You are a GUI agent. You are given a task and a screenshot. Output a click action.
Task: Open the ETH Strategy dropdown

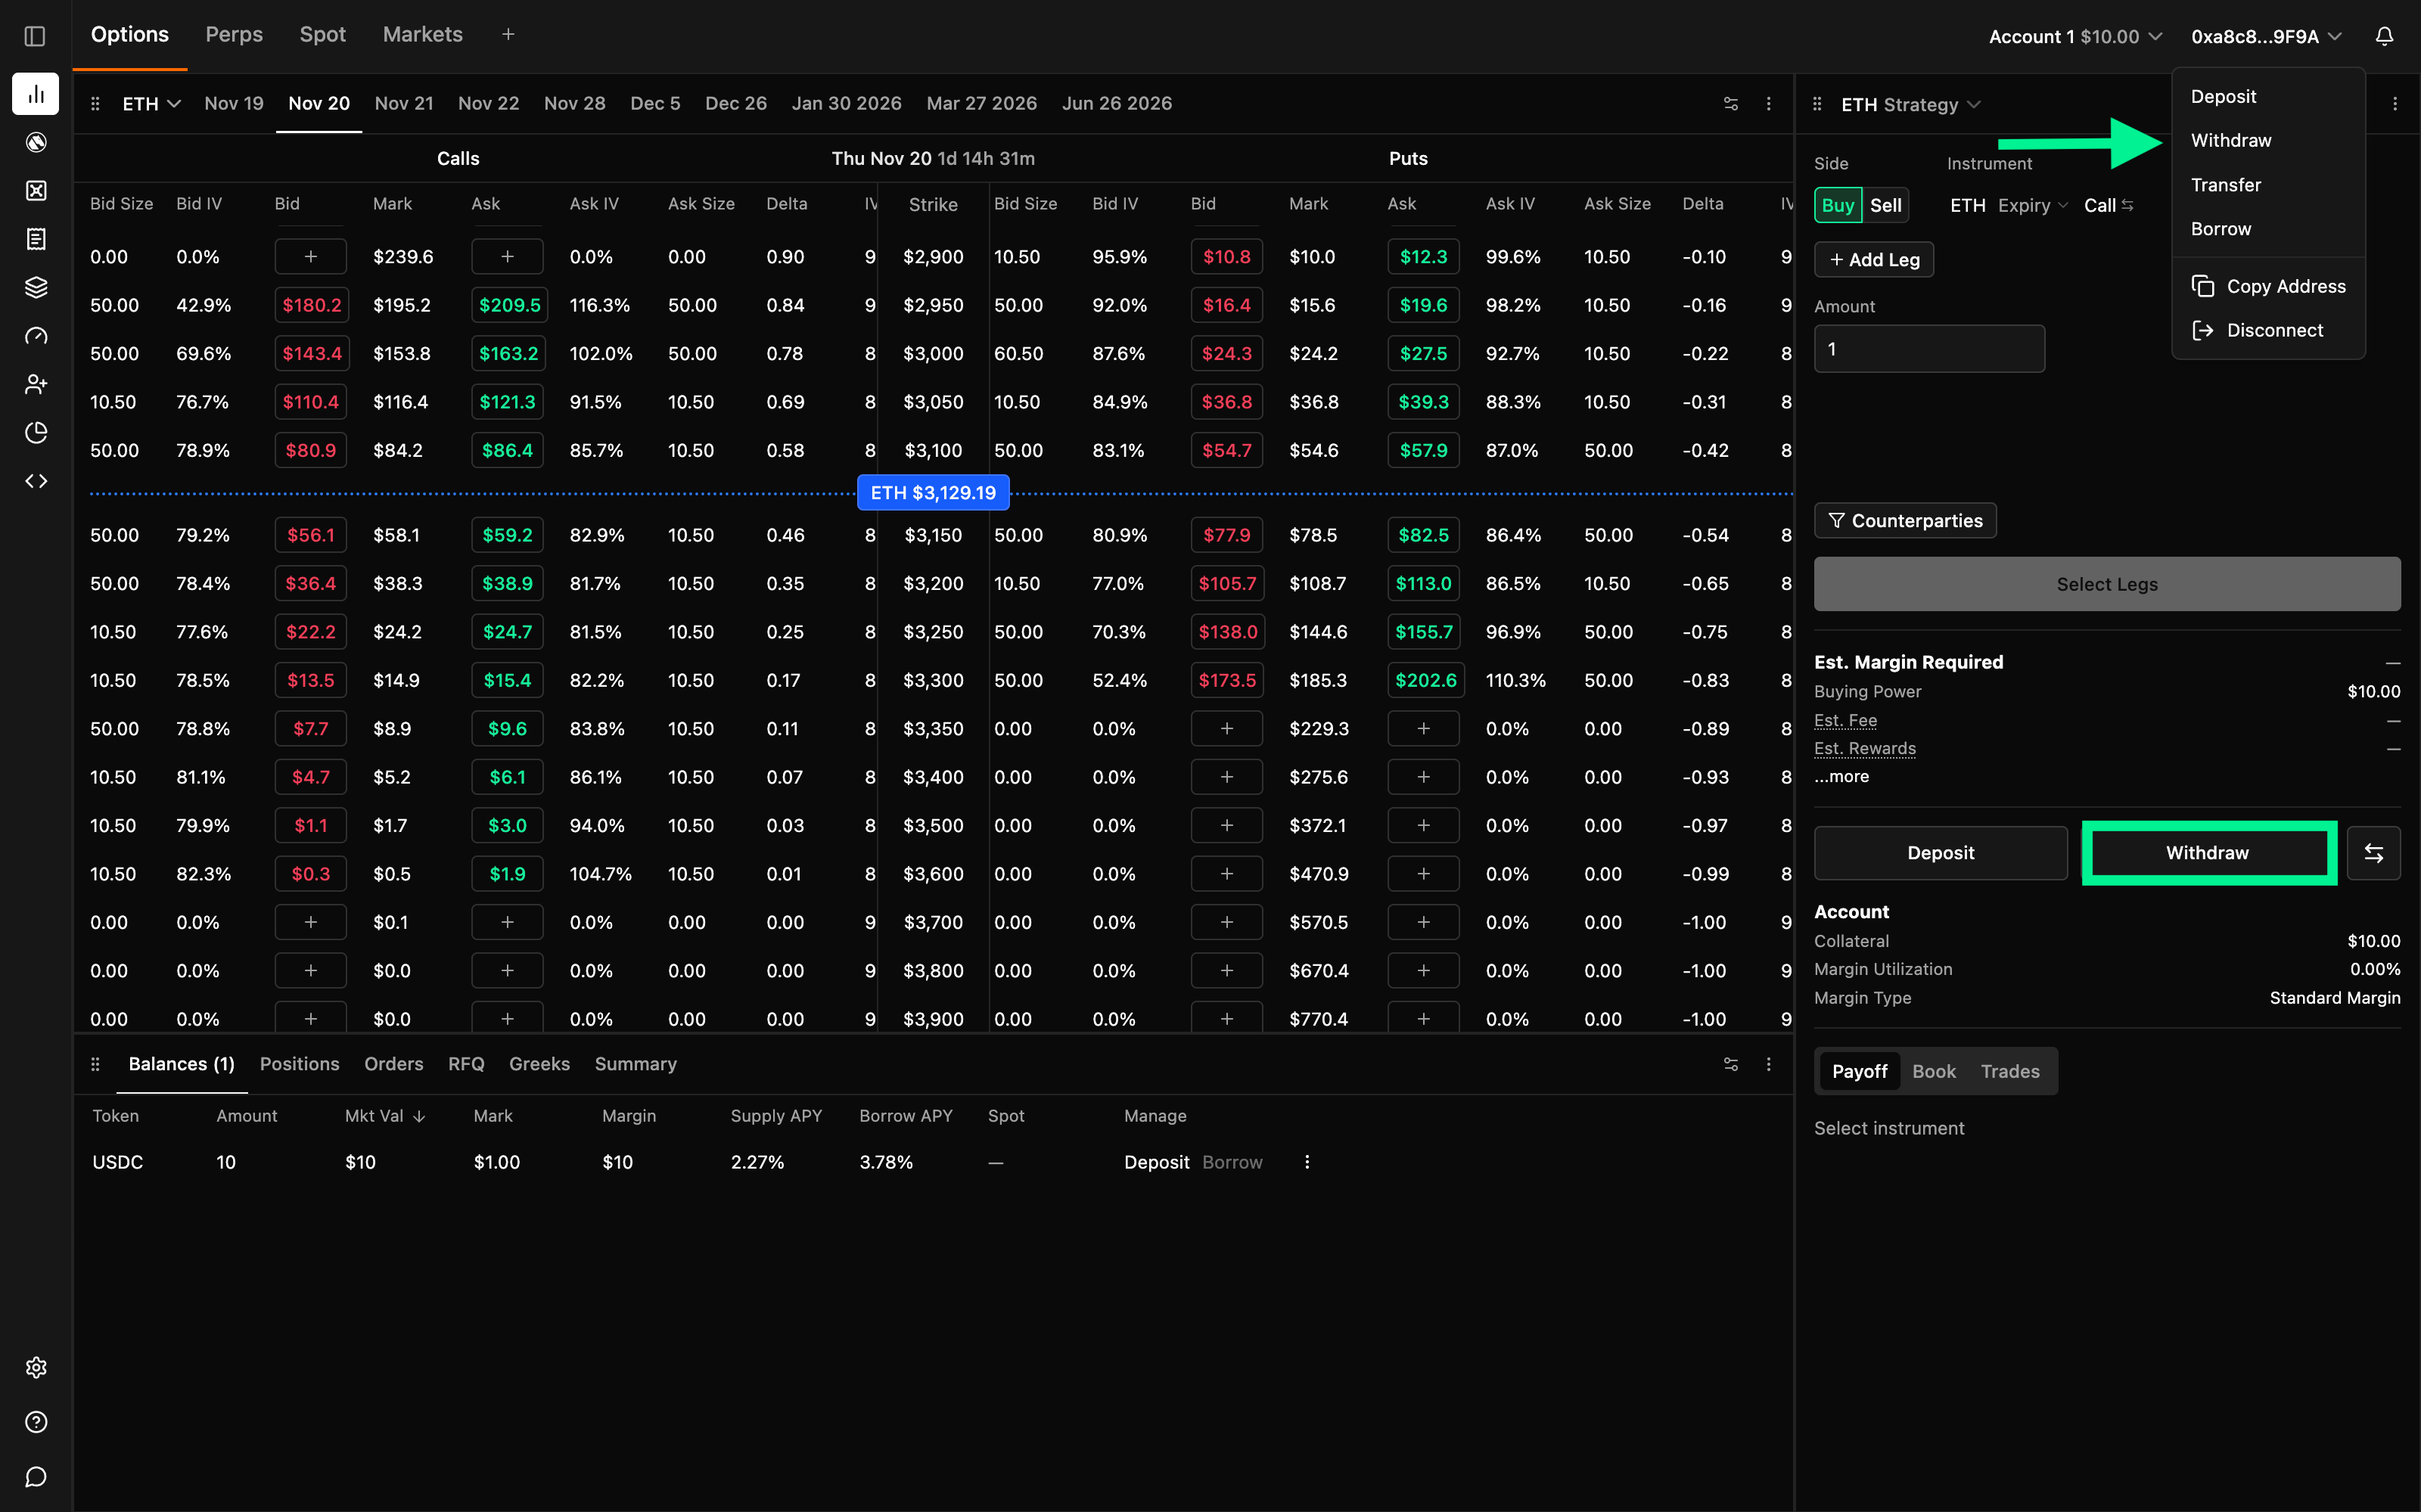tap(1910, 105)
